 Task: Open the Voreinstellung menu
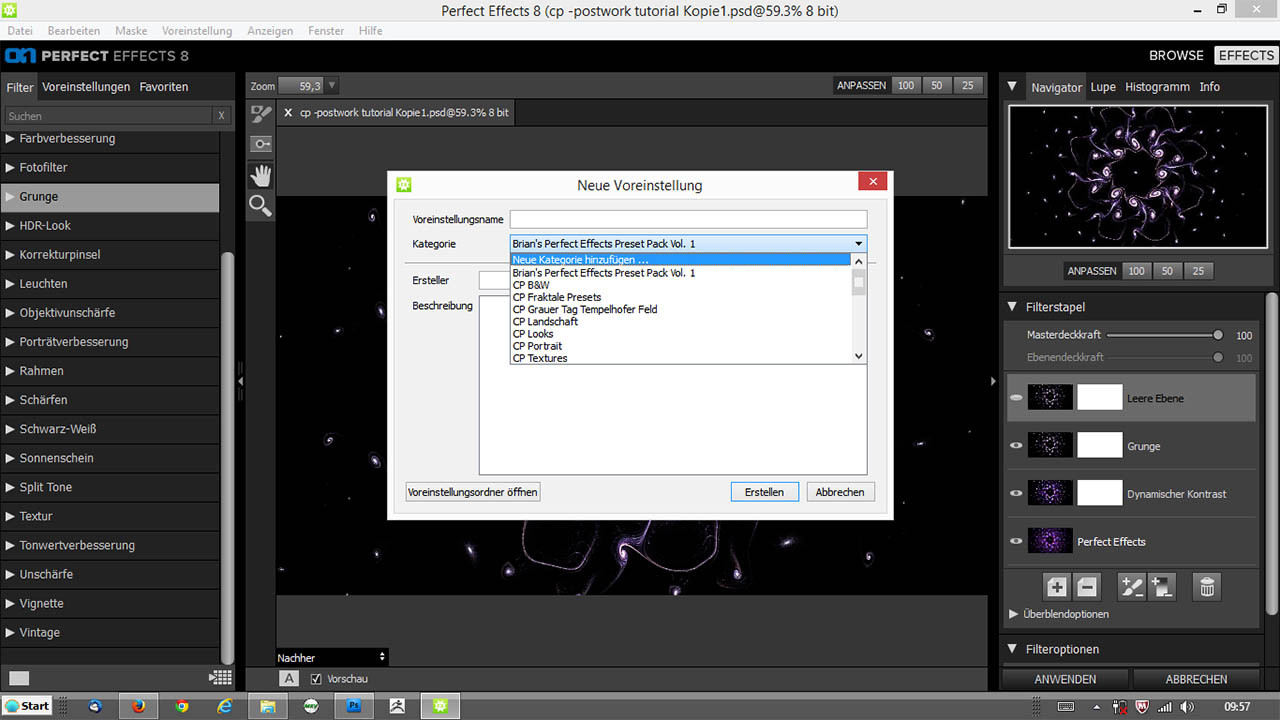(x=197, y=31)
